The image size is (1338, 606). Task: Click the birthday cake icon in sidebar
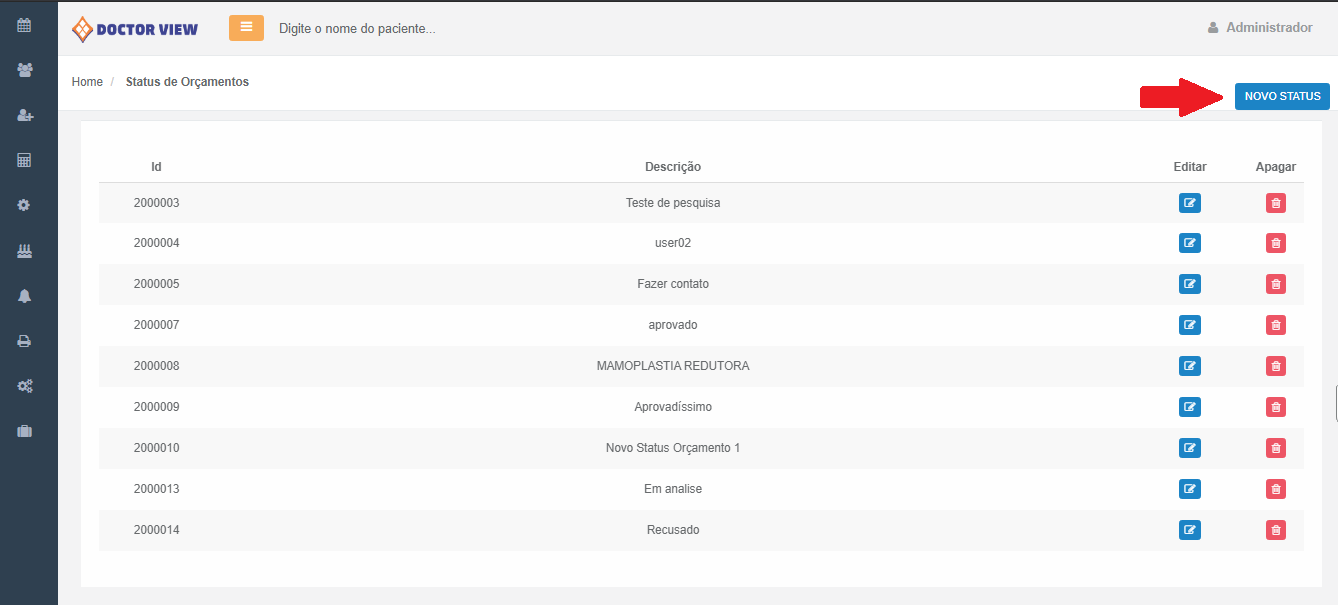[x=25, y=250]
